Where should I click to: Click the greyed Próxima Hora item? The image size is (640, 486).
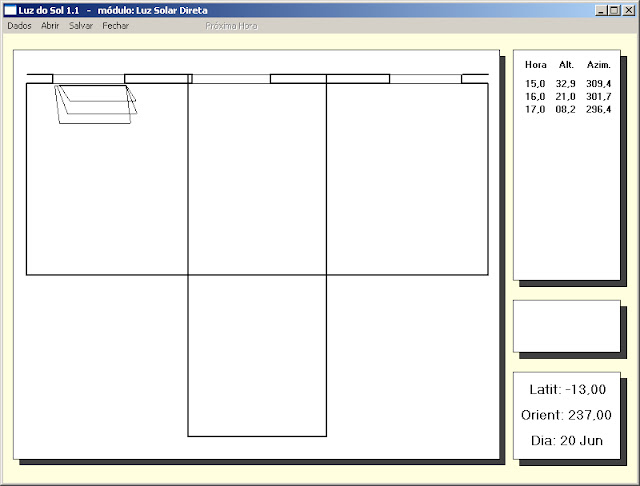[x=231, y=26]
